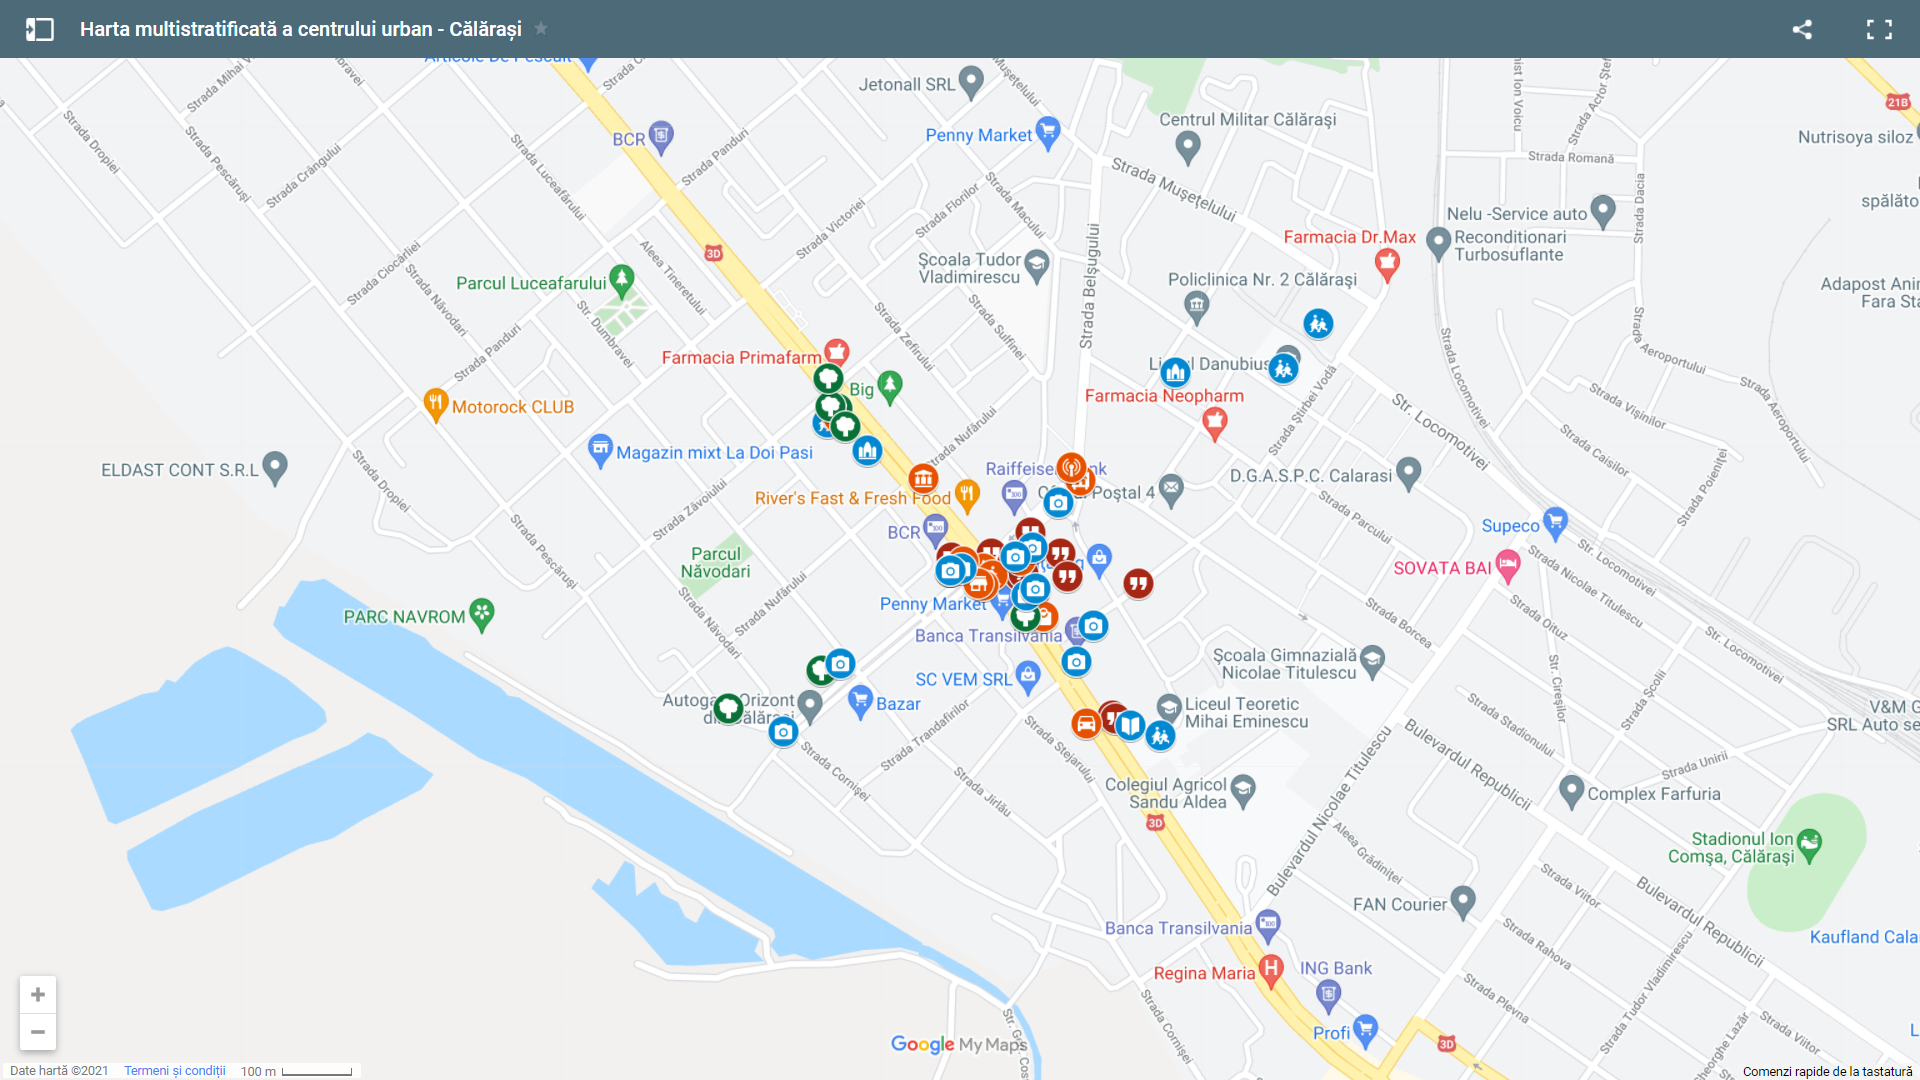
Task: Click the ELDAST CONT S.R.L pin
Action: tap(275, 466)
